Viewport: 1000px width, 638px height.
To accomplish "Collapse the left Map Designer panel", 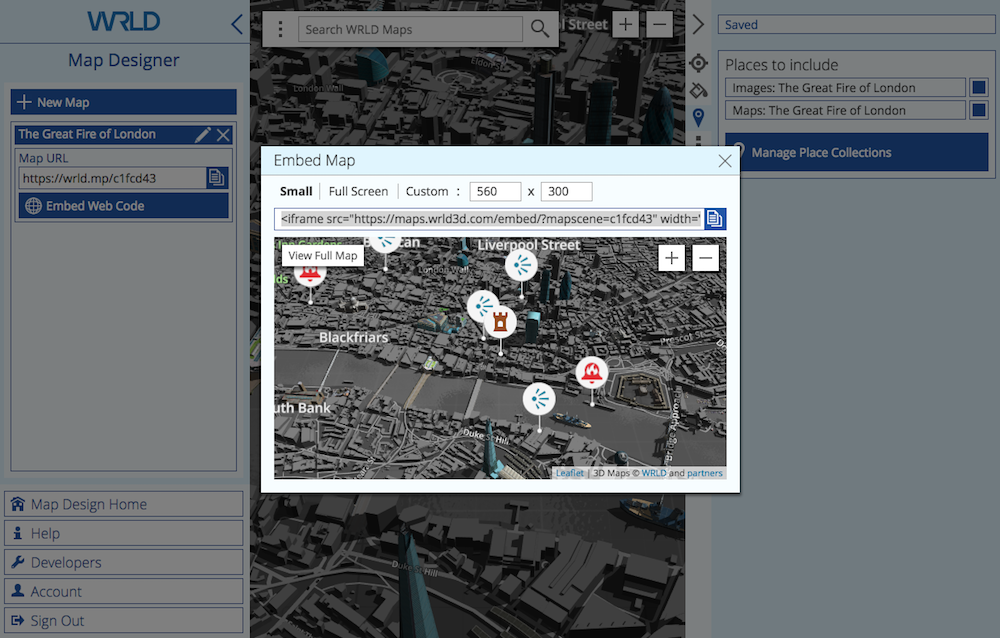I will tap(237, 24).
